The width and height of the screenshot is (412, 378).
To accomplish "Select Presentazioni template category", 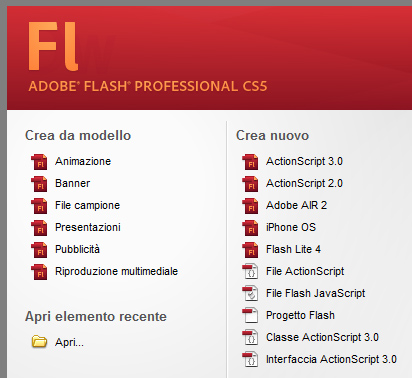I will 88,227.
